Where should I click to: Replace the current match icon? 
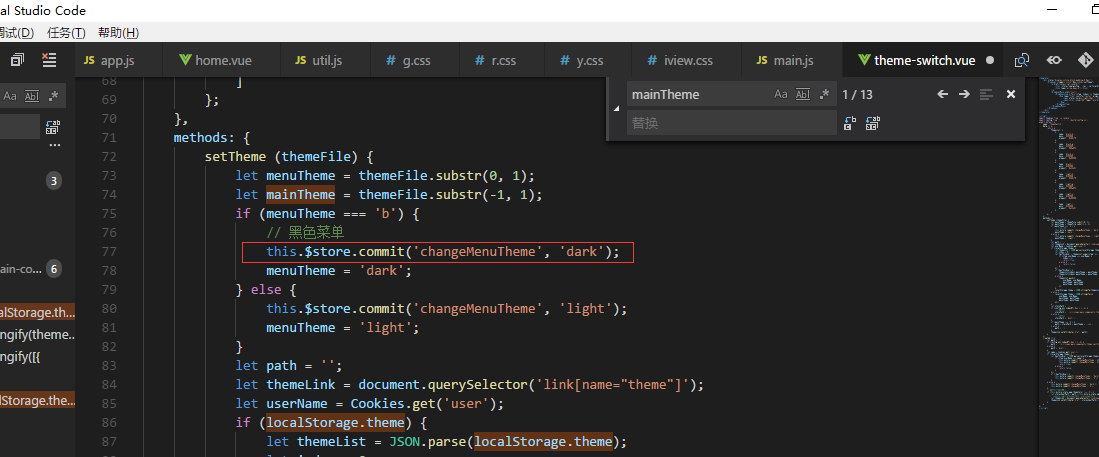coord(849,124)
